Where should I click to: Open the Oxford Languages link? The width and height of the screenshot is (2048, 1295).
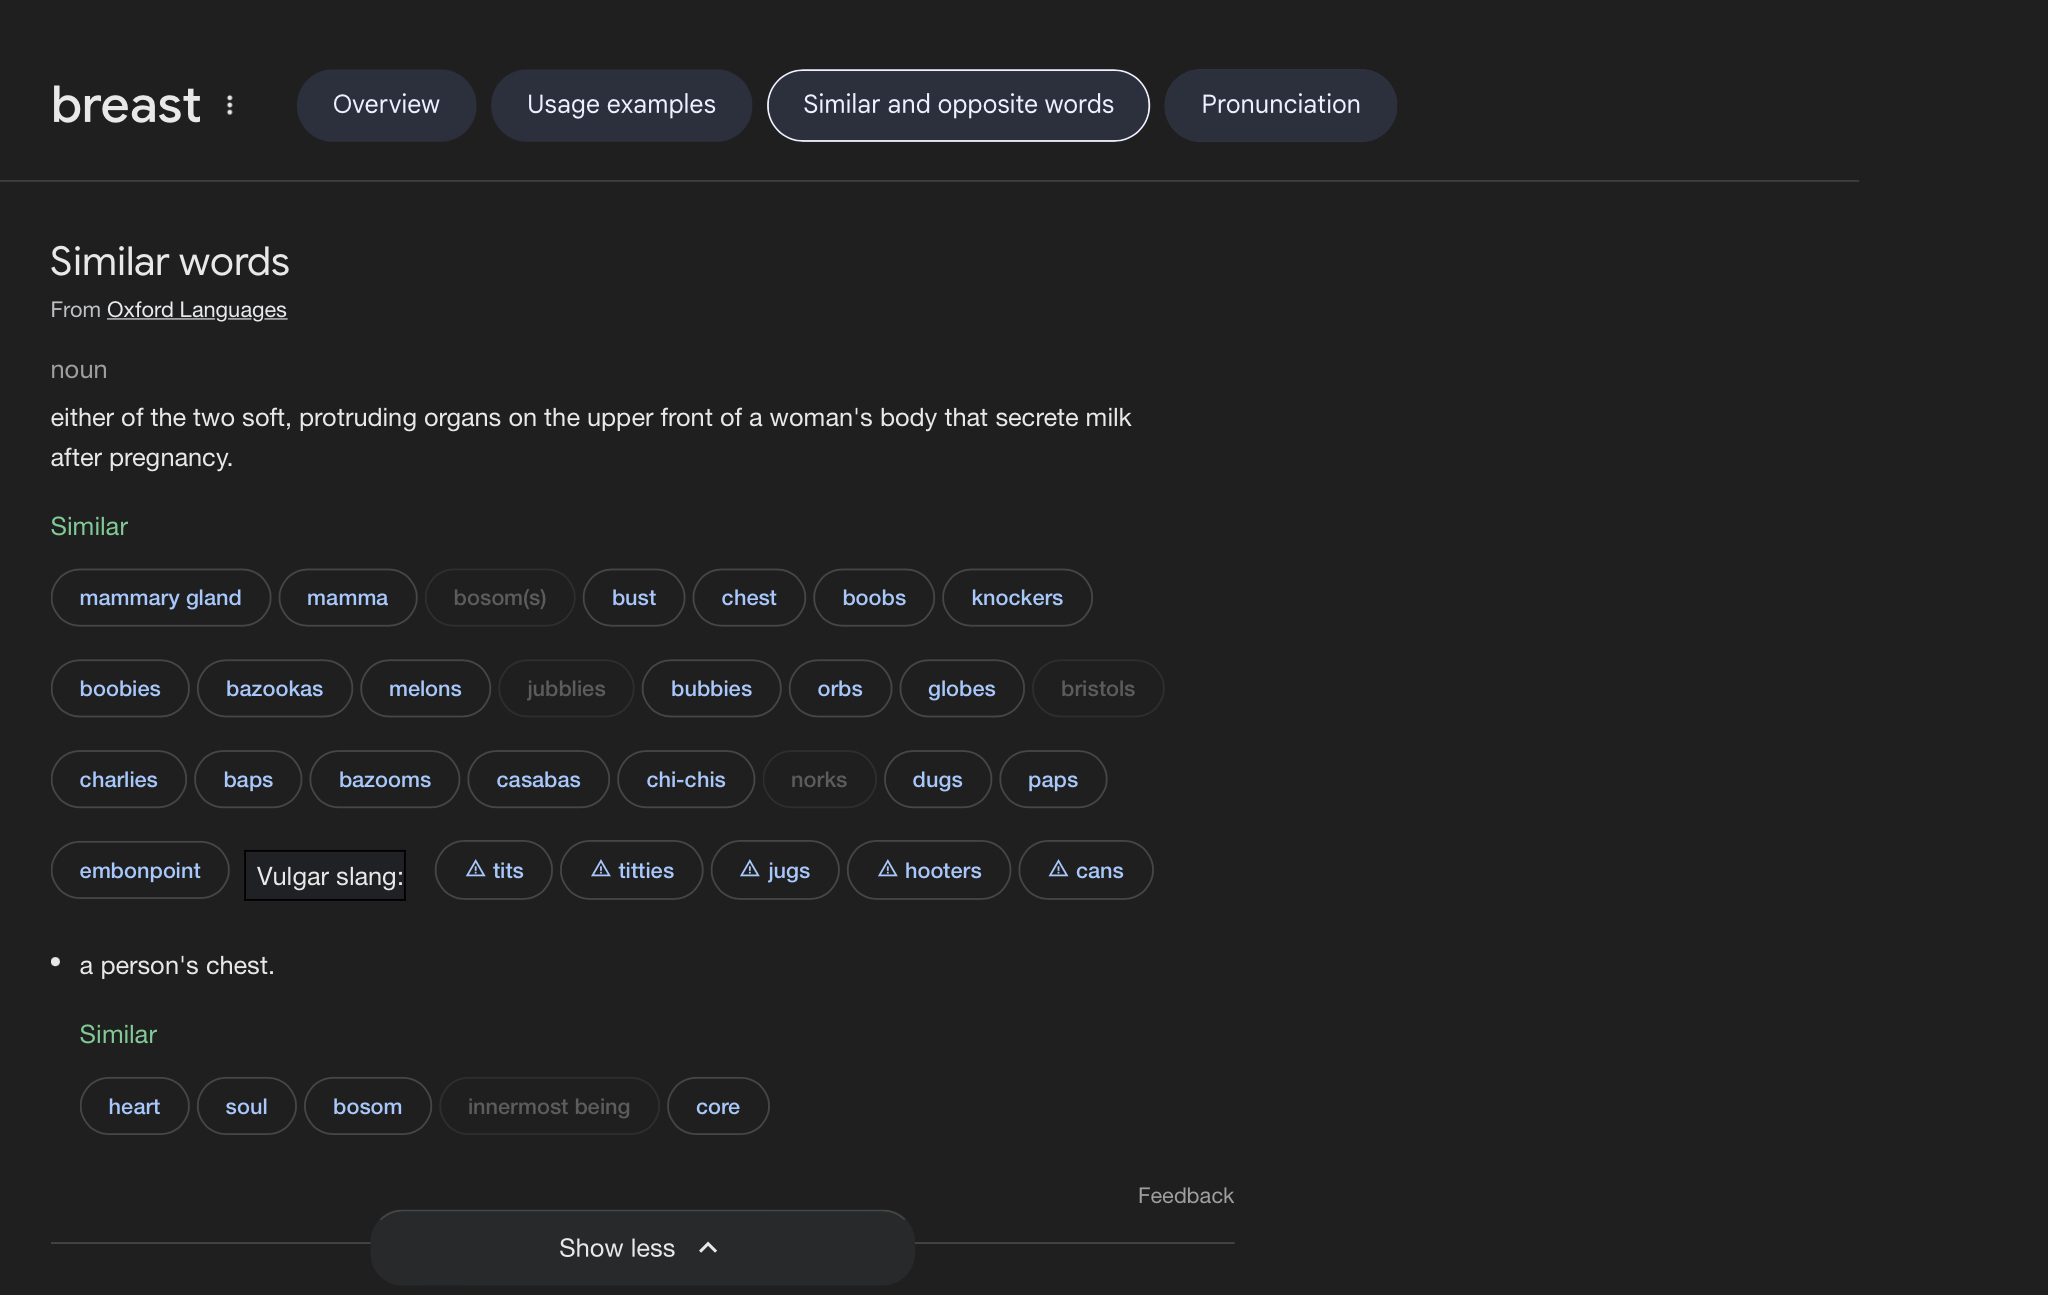[197, 310]
